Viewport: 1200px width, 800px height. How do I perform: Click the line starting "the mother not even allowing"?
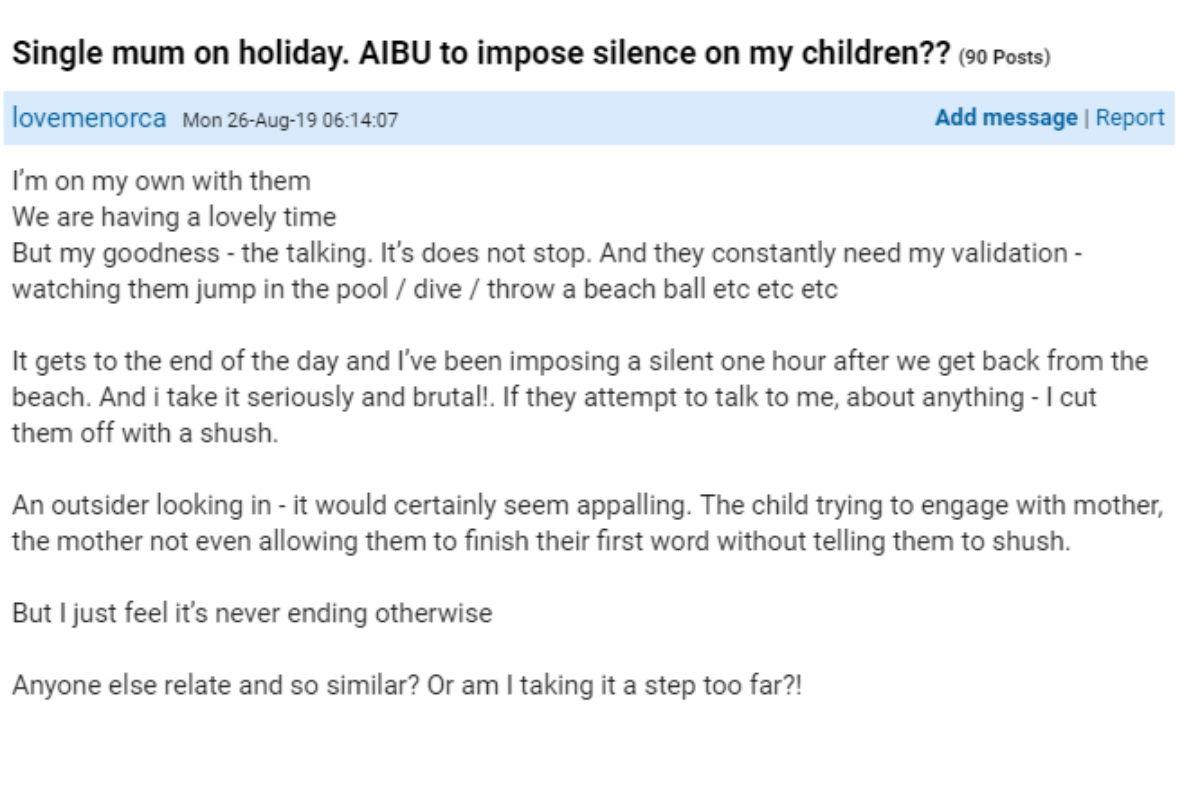541,541
